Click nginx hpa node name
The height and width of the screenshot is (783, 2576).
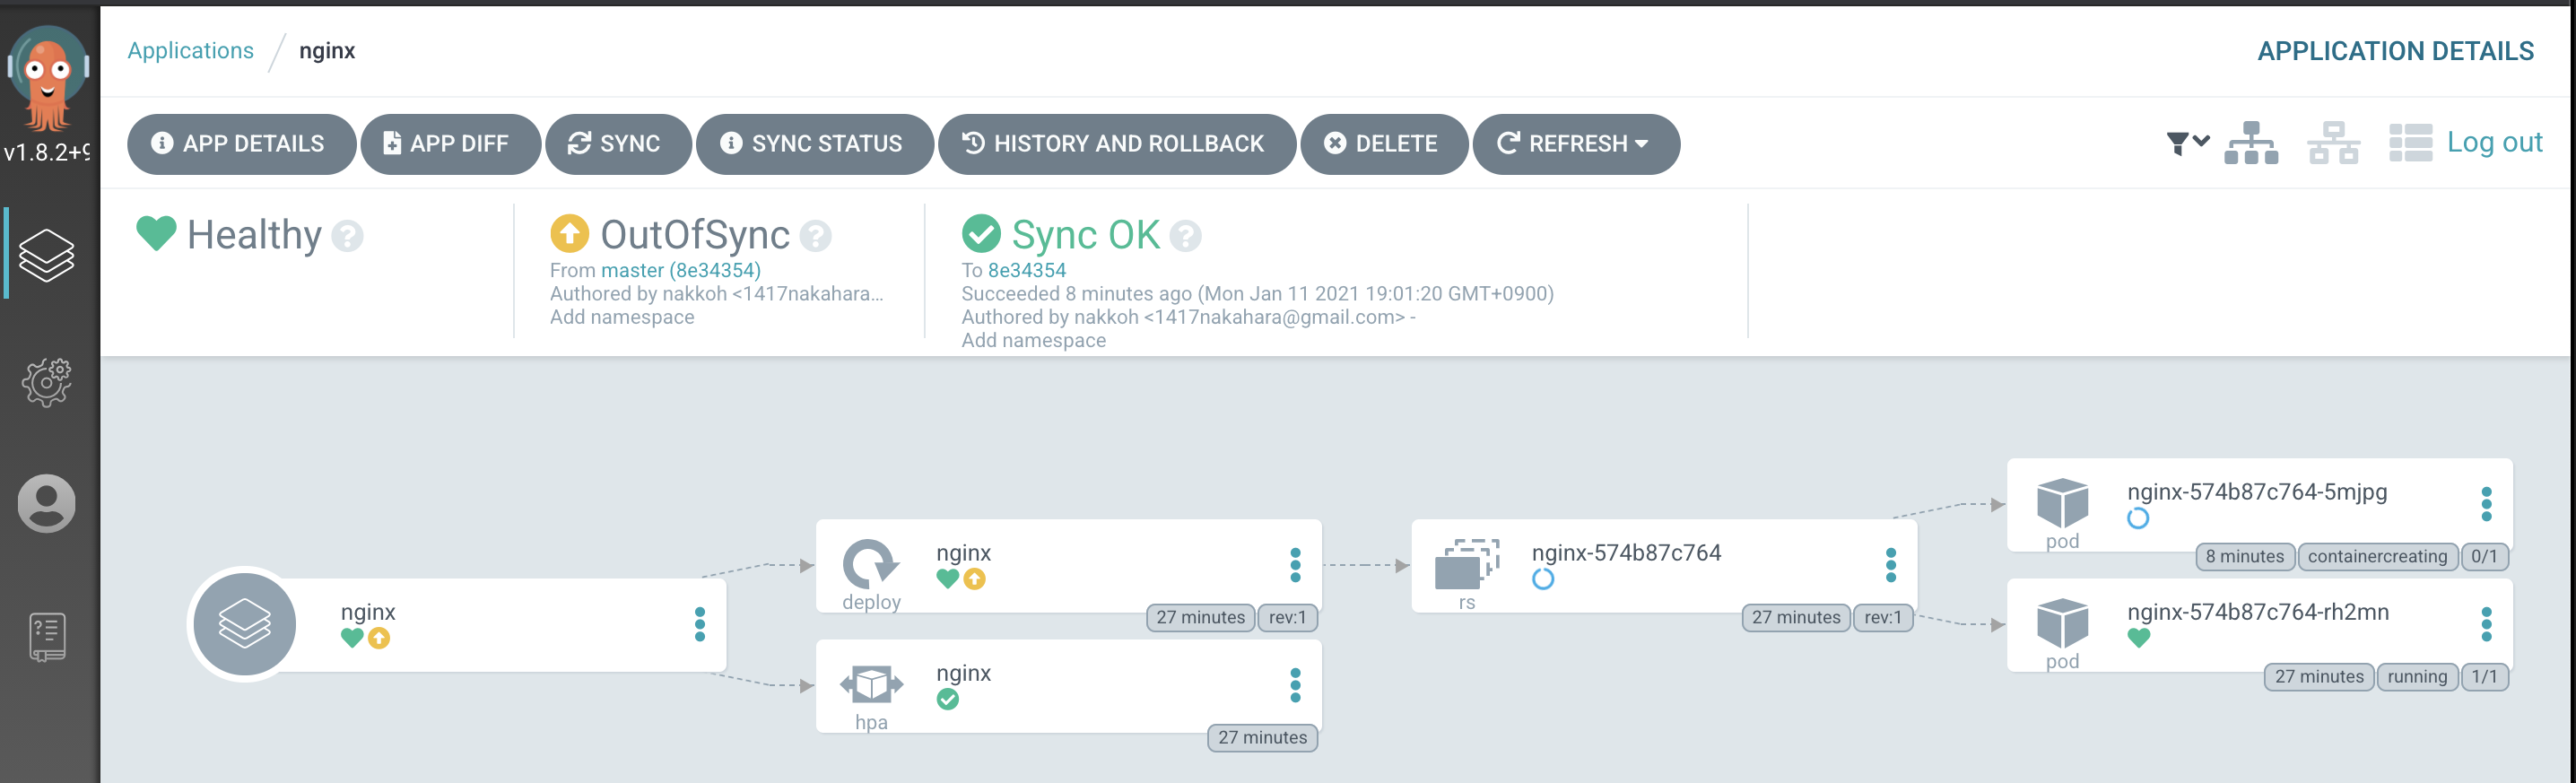[963, 673]
